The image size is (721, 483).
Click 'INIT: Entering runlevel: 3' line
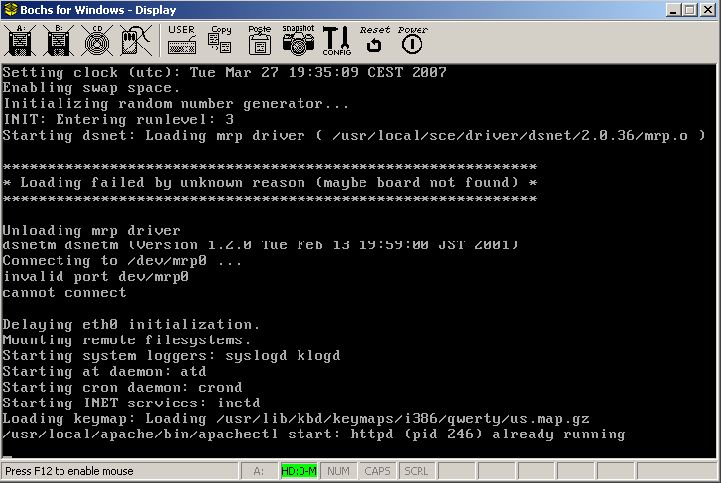tap(119, 120)
